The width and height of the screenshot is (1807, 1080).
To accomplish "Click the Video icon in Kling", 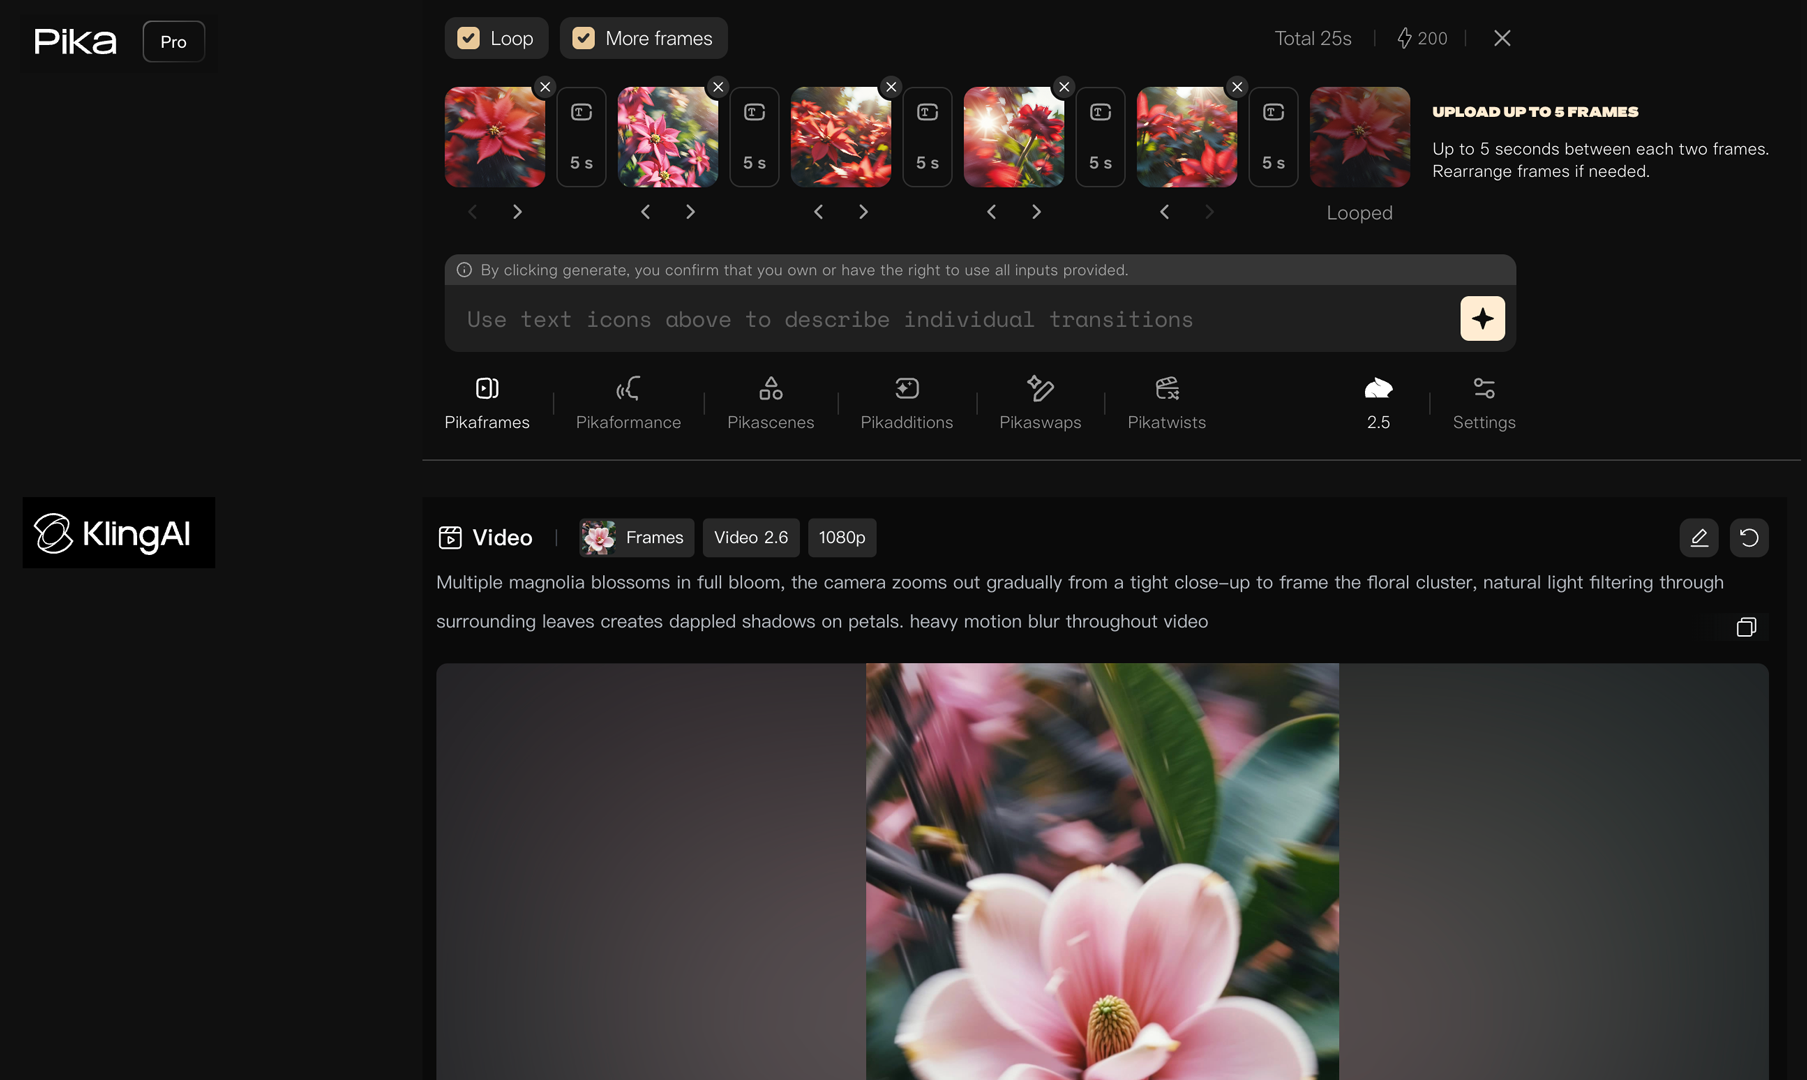I will [x=450, y=538].
